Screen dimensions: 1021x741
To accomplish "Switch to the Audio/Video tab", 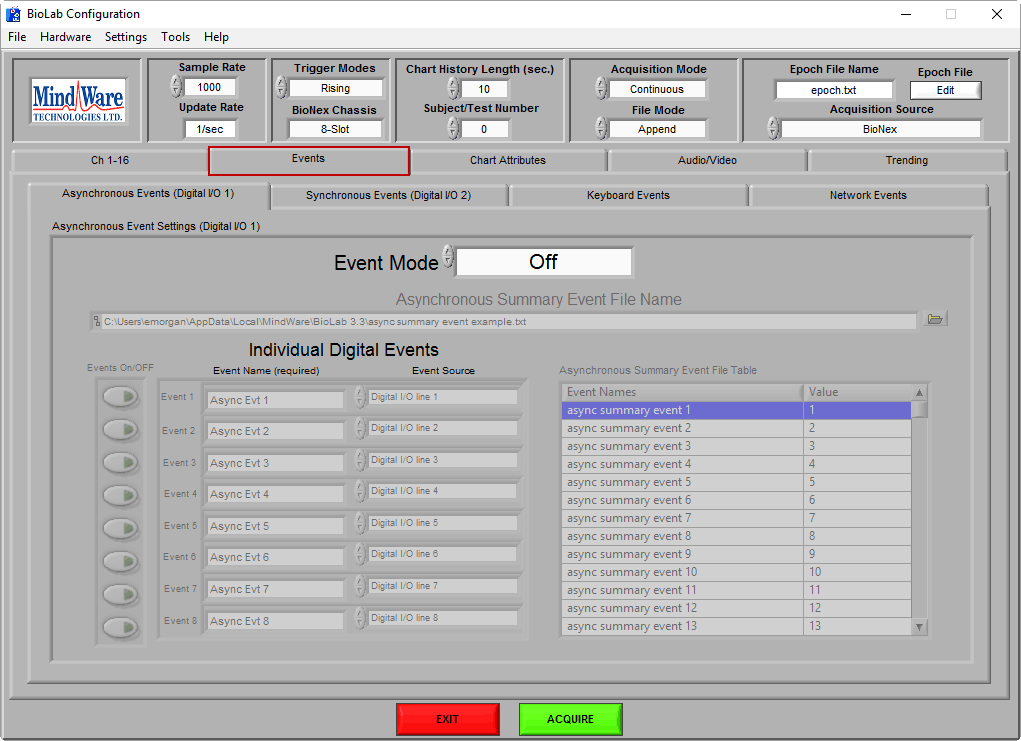I will [707, 160].
